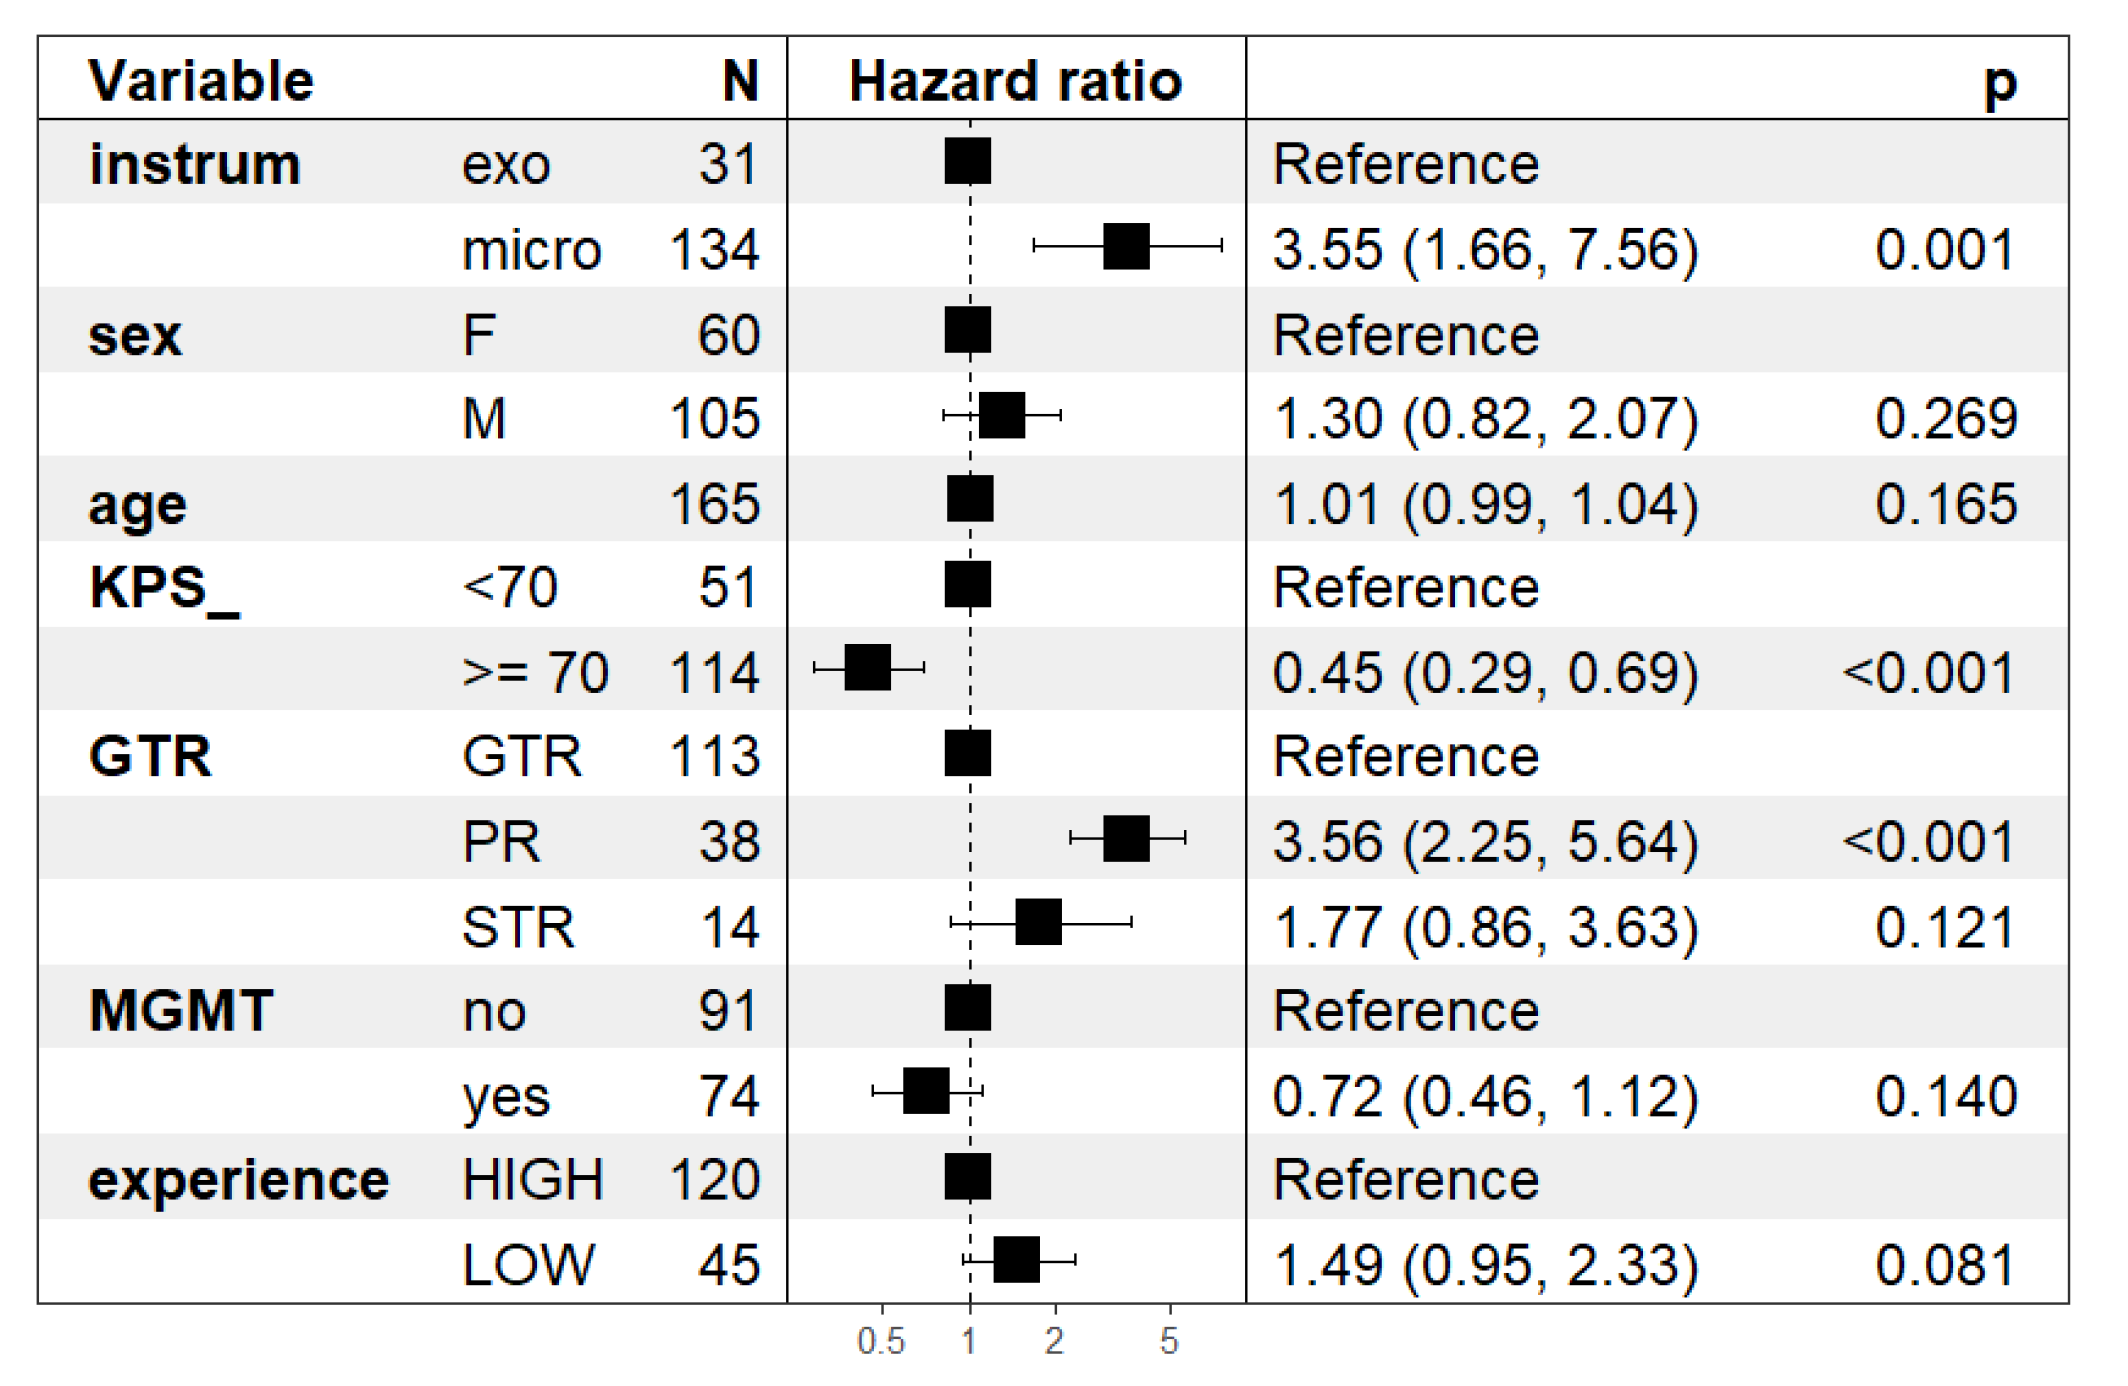Click the p column header

coord(2000,82)
